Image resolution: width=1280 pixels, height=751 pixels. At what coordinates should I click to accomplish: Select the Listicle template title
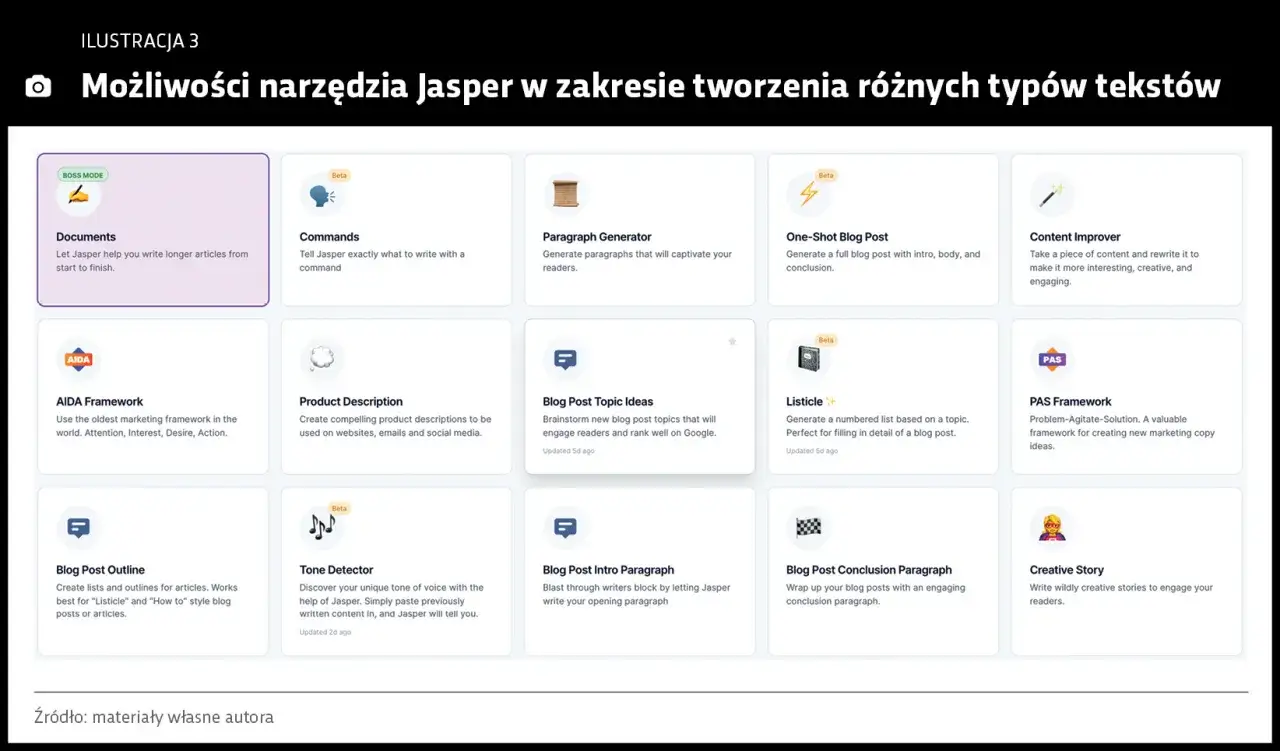tap(804, 402)
